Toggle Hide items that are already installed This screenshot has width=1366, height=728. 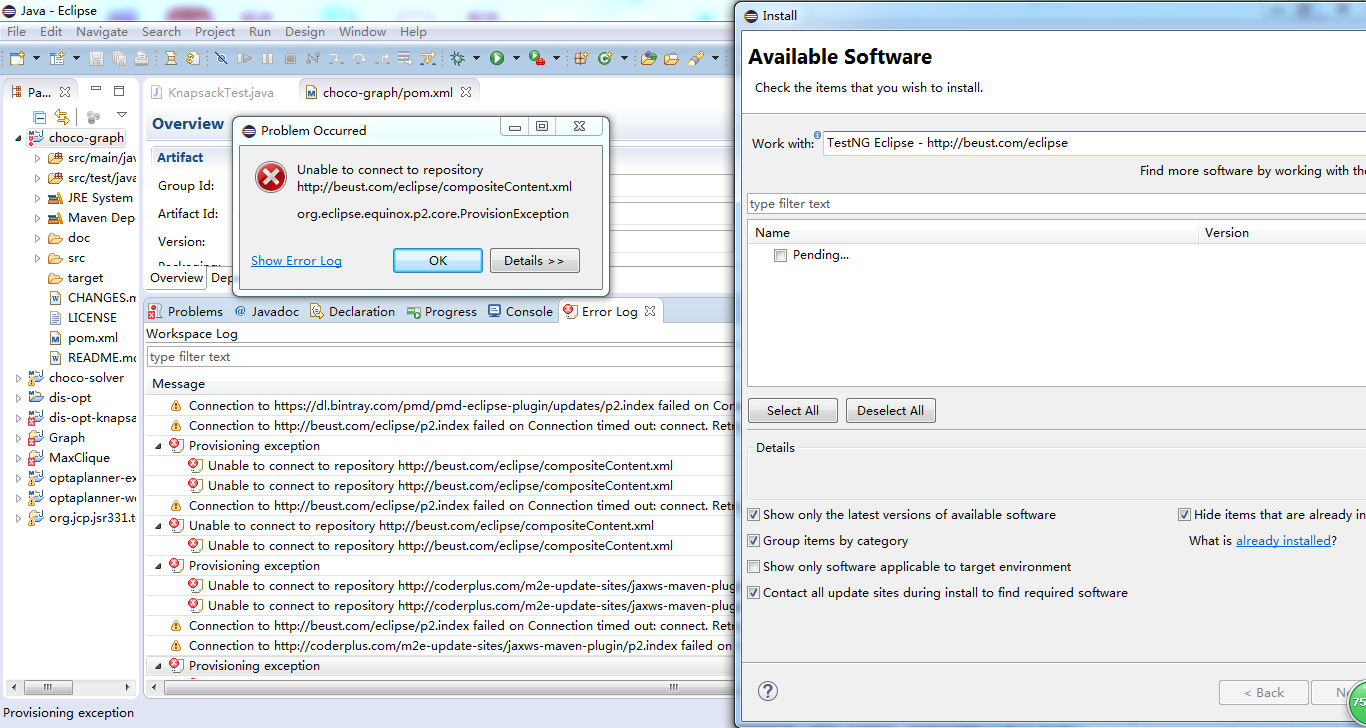(x=1185, y=515)
